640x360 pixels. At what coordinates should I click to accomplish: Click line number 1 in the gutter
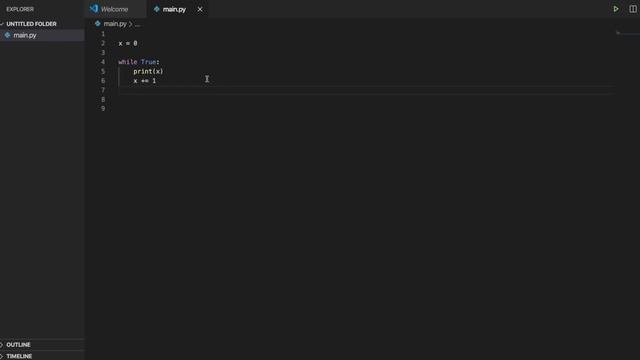tap(103, 34)
